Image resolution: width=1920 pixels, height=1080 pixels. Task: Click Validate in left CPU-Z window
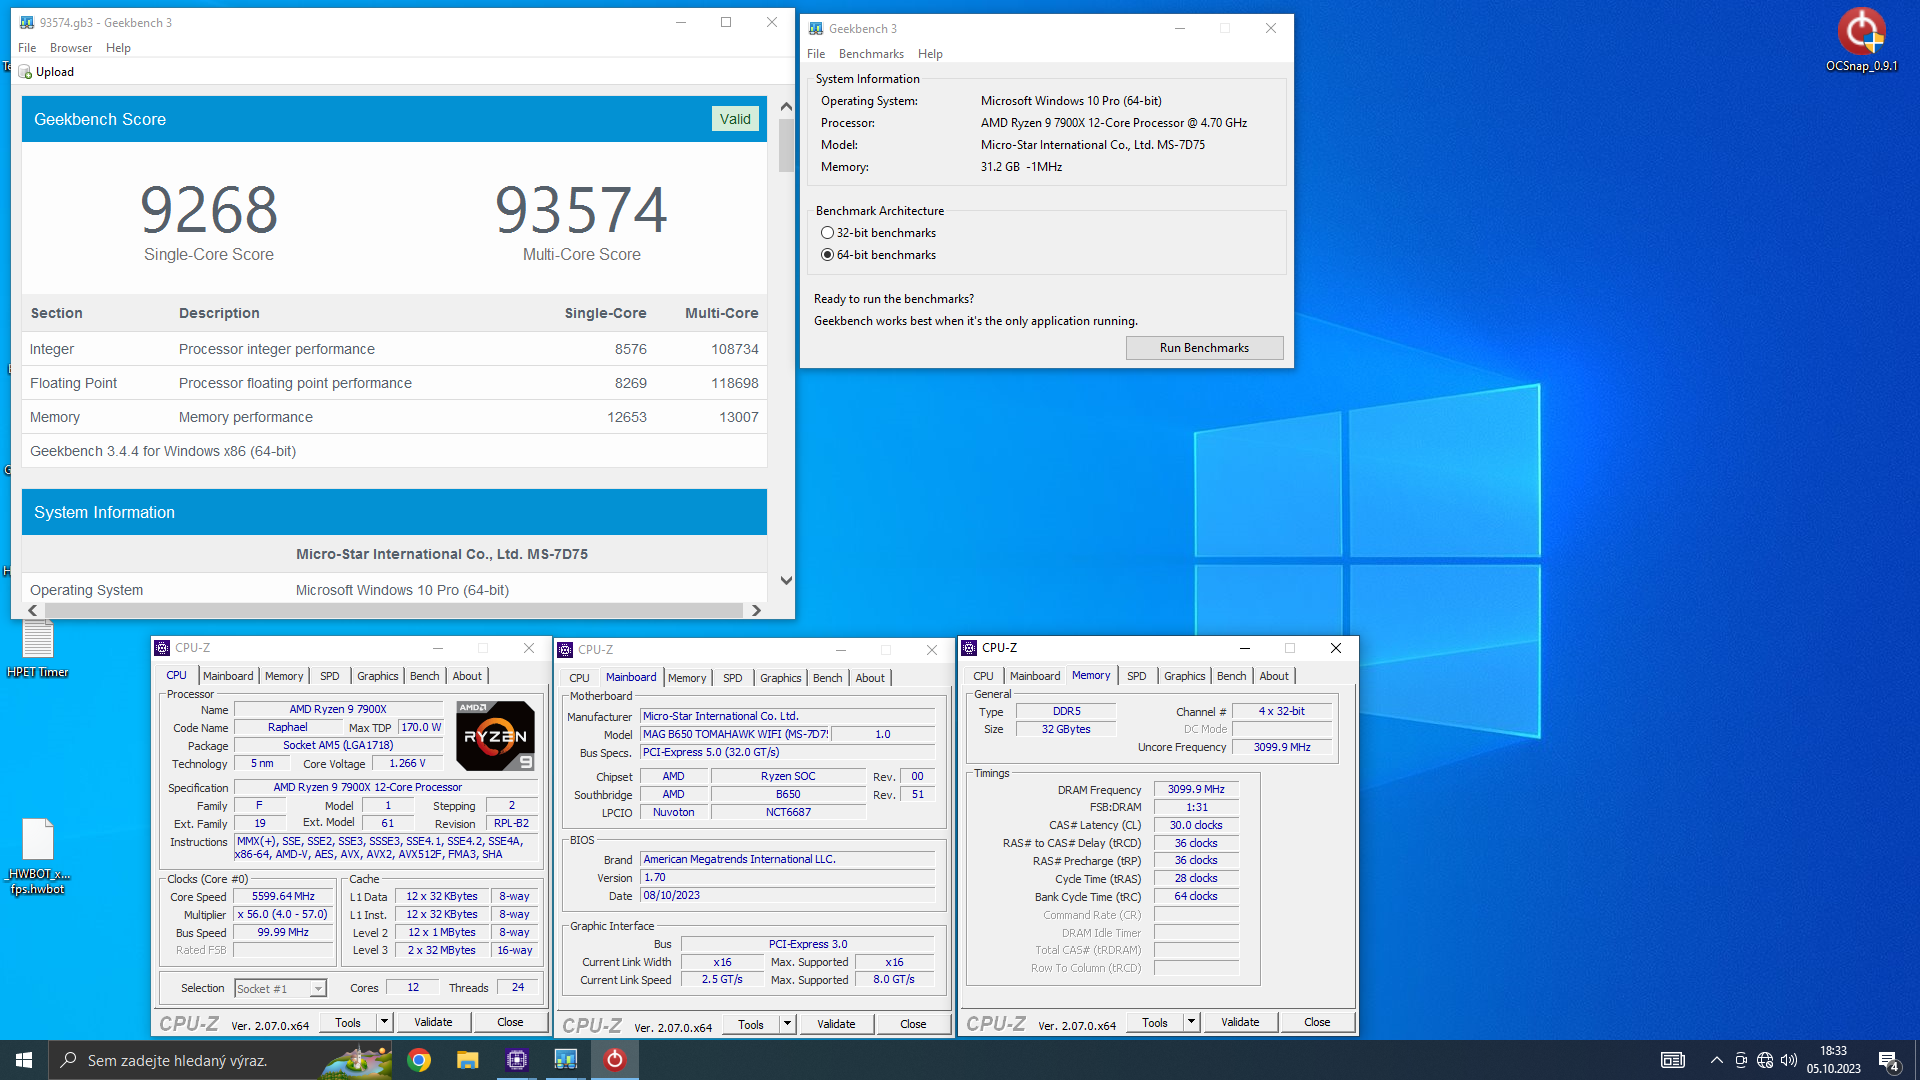point(433,1022)
